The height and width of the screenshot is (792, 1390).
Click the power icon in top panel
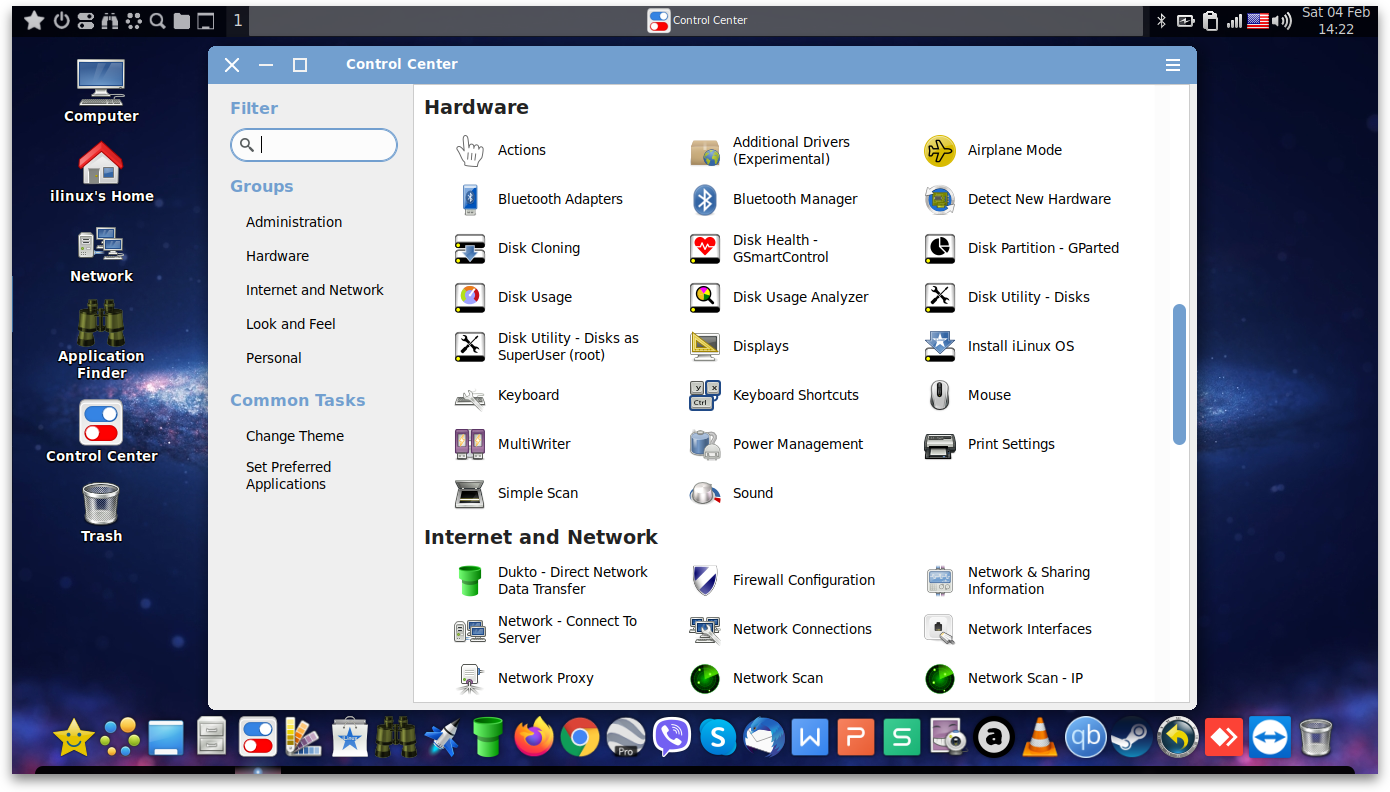[x=61, y=20]
